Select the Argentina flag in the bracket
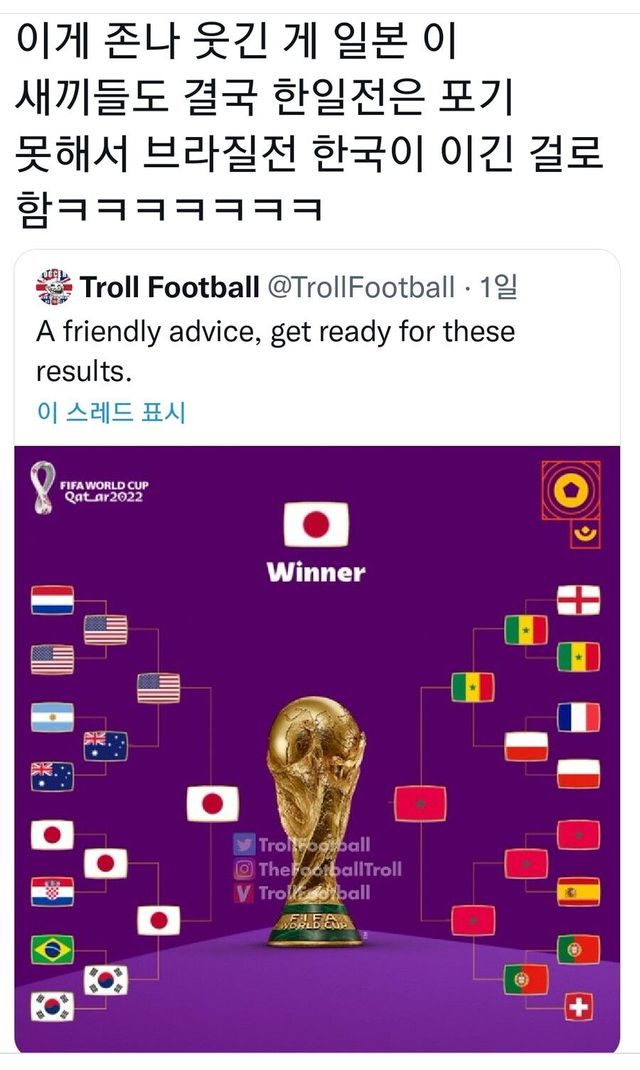 coord(52,717)
